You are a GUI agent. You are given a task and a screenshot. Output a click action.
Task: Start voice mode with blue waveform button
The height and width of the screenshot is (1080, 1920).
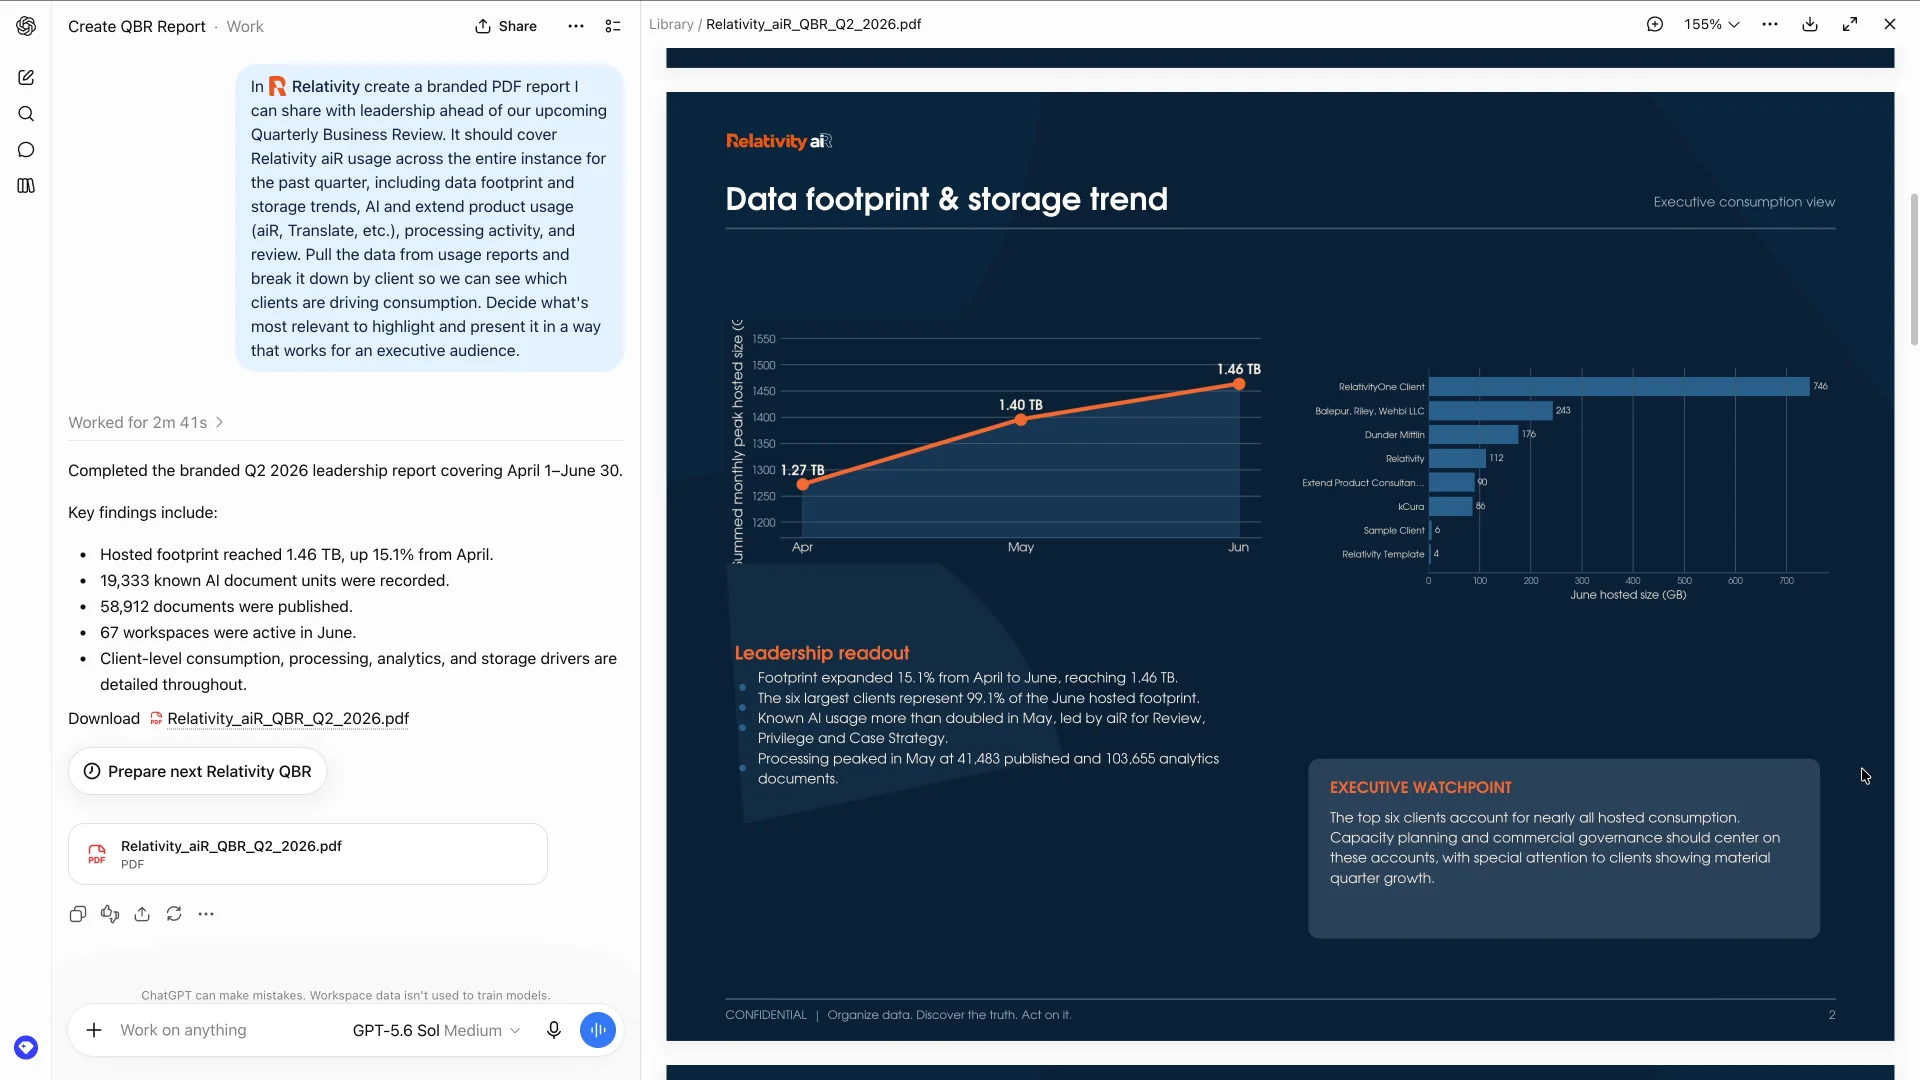click(598, 1030)
